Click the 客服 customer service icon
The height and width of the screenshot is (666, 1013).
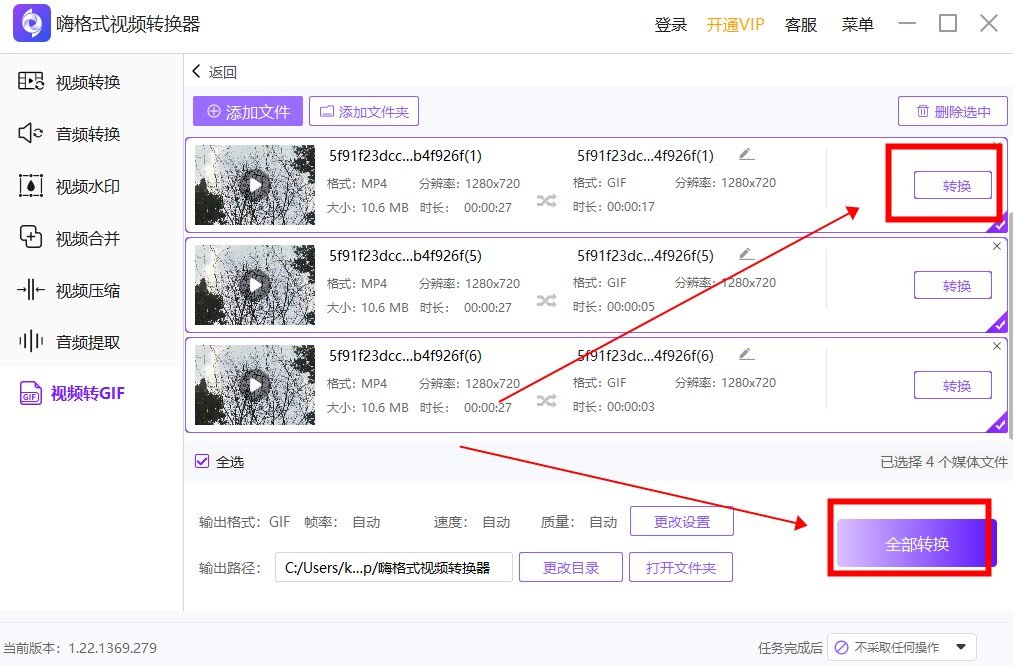(800, 24)
